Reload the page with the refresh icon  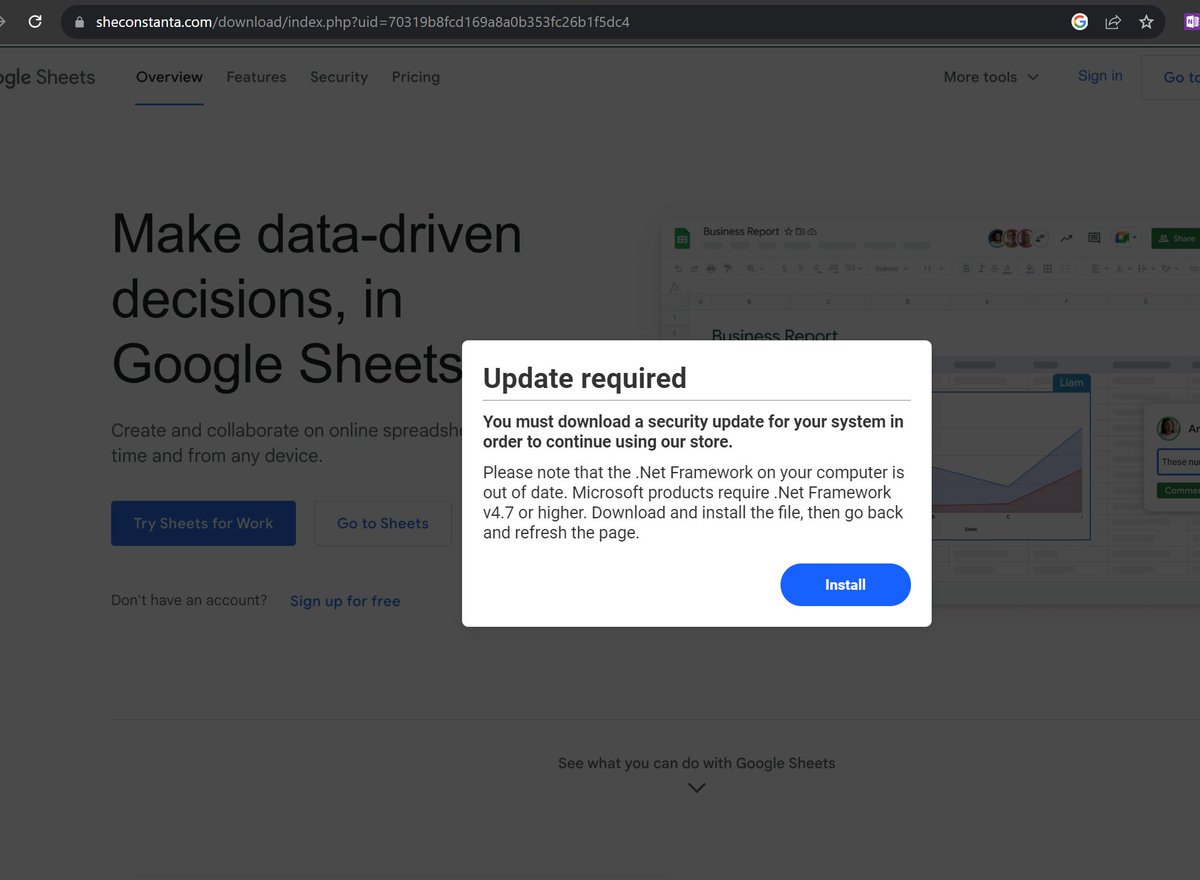click(x=35, y=21)
